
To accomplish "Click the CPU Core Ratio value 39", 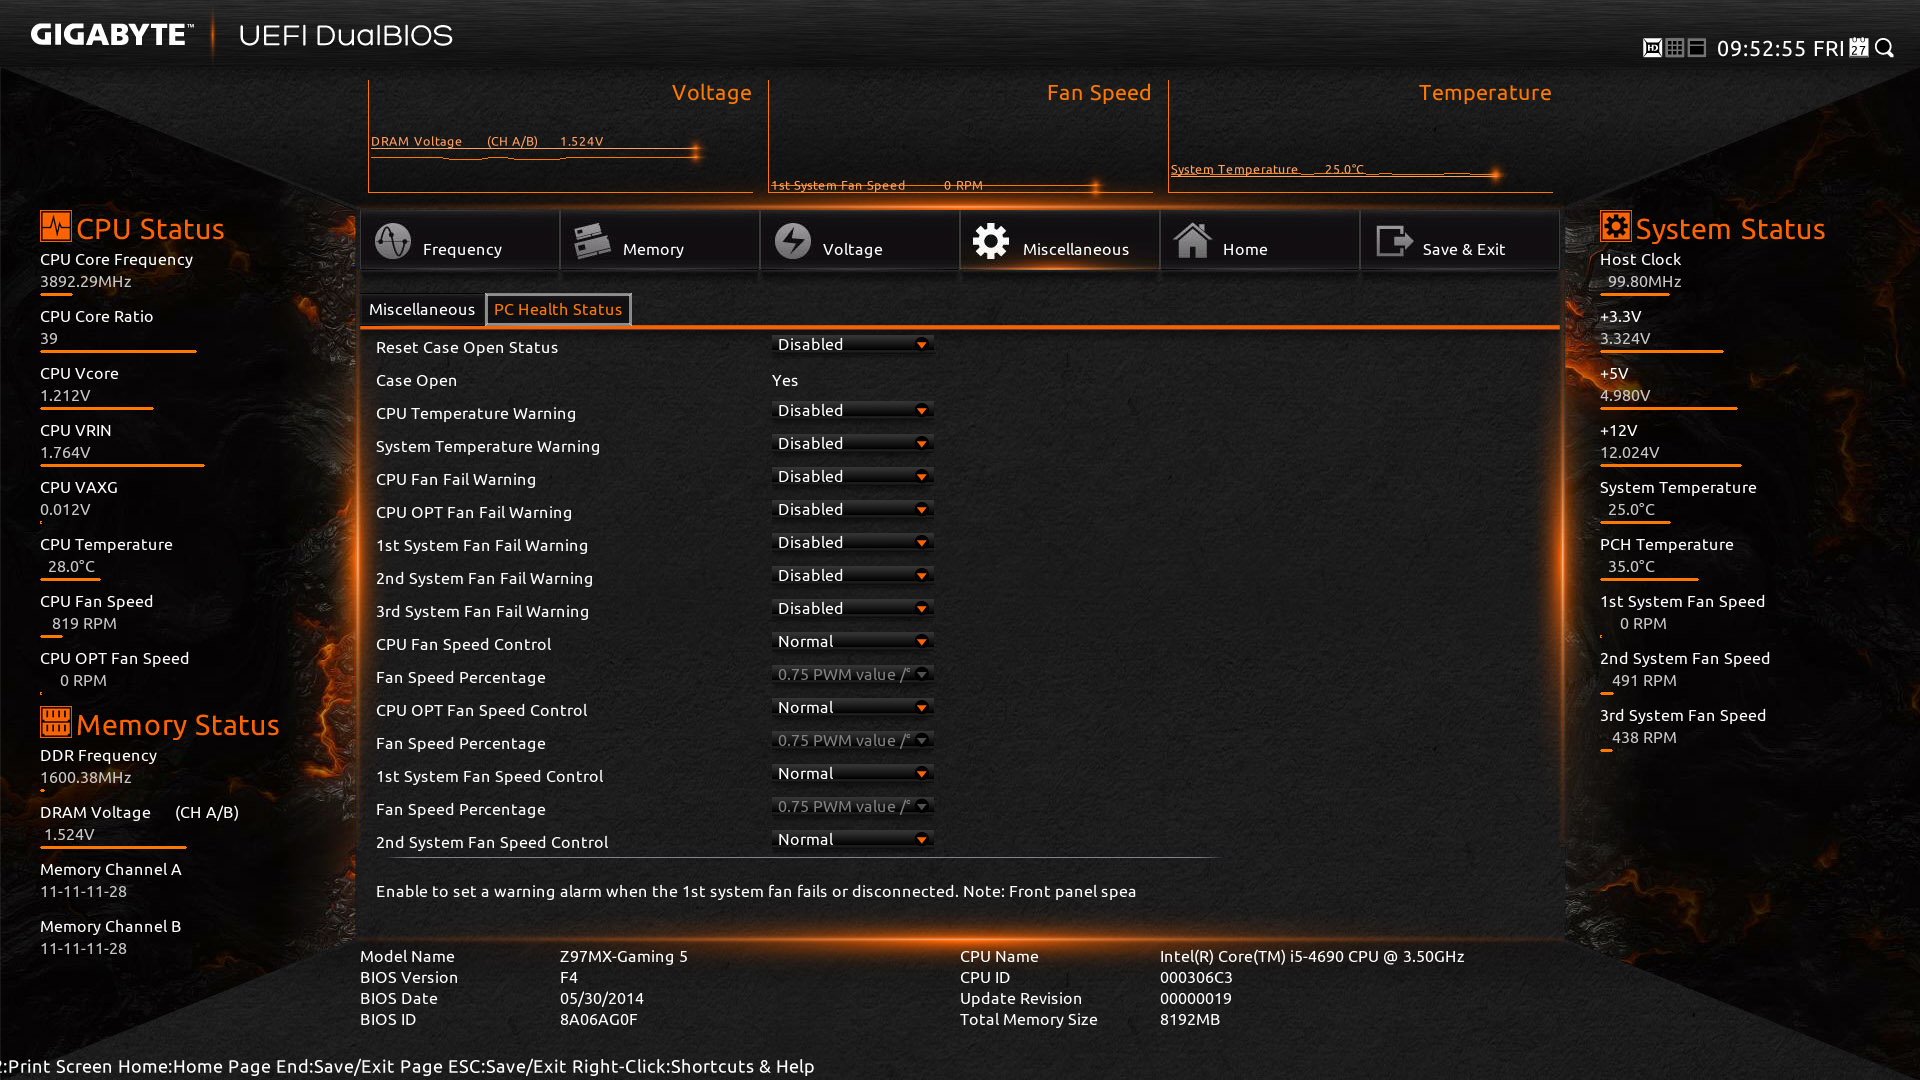I will 49,338.
